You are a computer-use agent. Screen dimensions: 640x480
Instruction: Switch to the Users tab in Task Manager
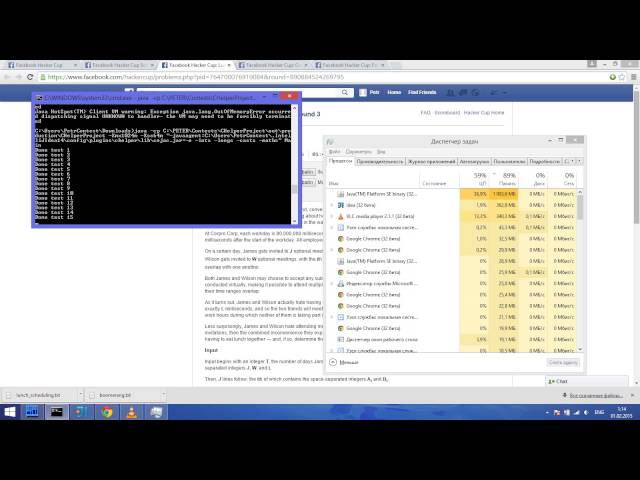(x=509, y=162)
